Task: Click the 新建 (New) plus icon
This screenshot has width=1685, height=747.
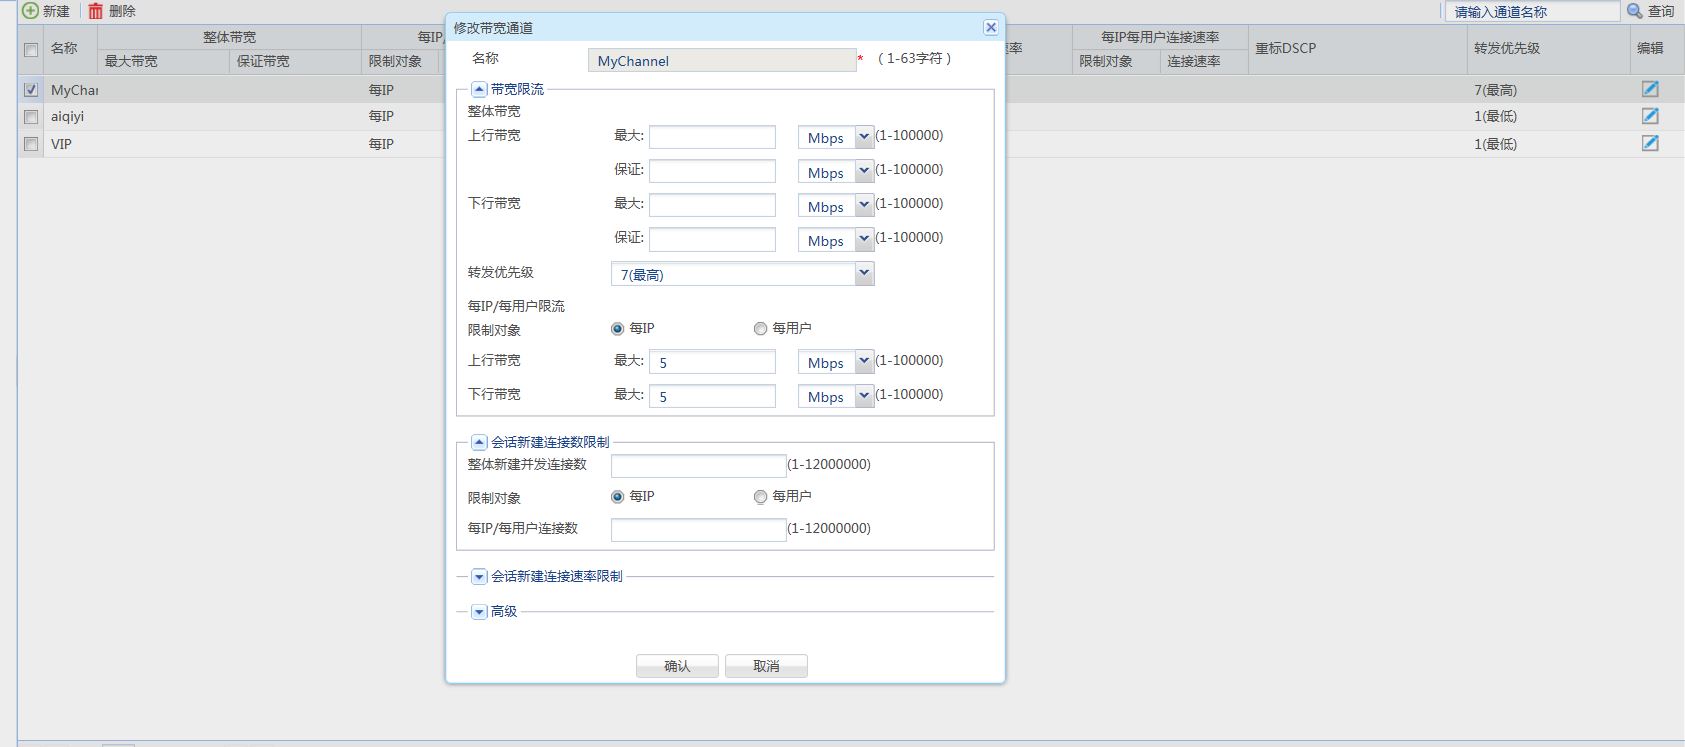Action: click(x=30, y=11)
